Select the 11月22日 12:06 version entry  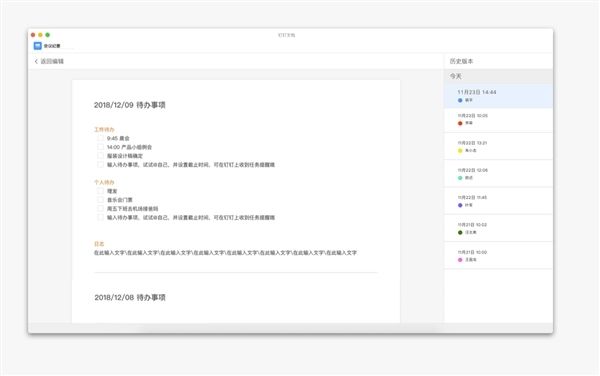[x=498, y=174]
